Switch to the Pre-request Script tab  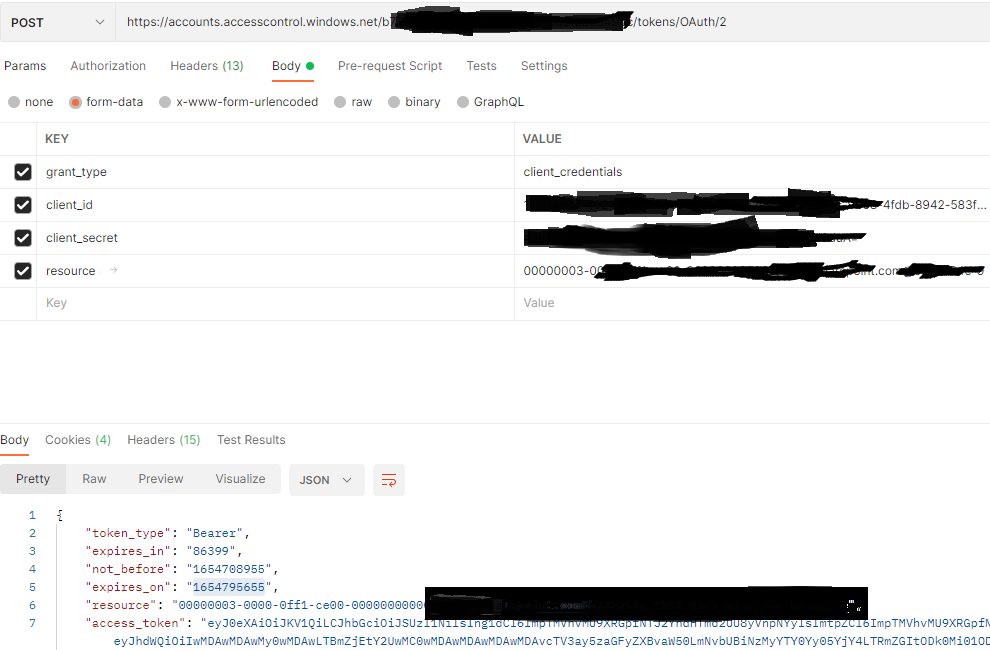pyautogui.click(x=390, y=66)
